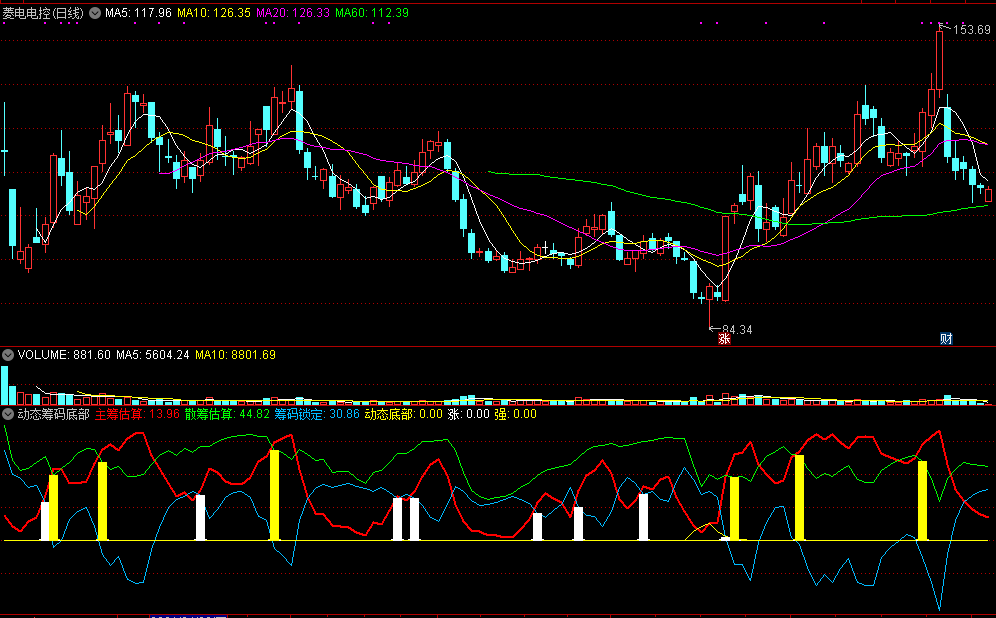Click the yellow MA10: 126.35 label

coord(214,13)
